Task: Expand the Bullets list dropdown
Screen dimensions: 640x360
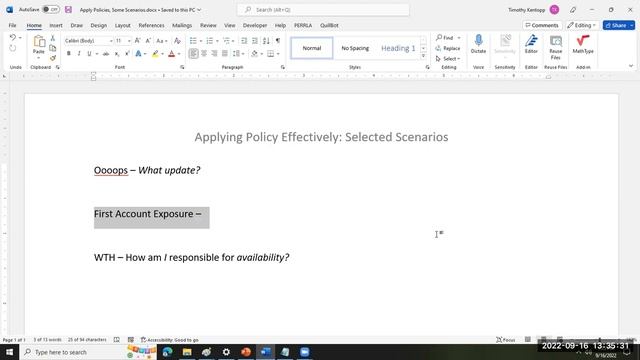Action: [201, 41]
